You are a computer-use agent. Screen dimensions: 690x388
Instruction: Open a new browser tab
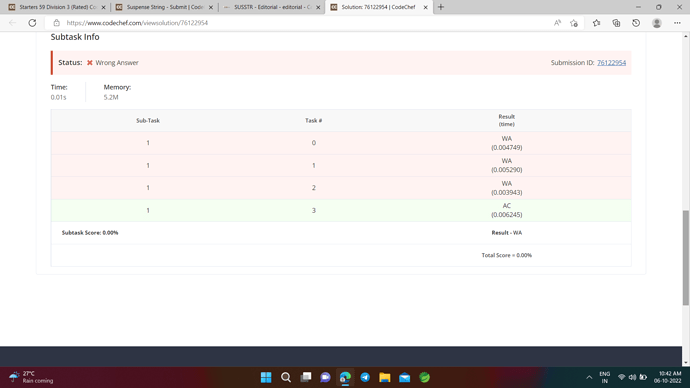pos(441,7)
